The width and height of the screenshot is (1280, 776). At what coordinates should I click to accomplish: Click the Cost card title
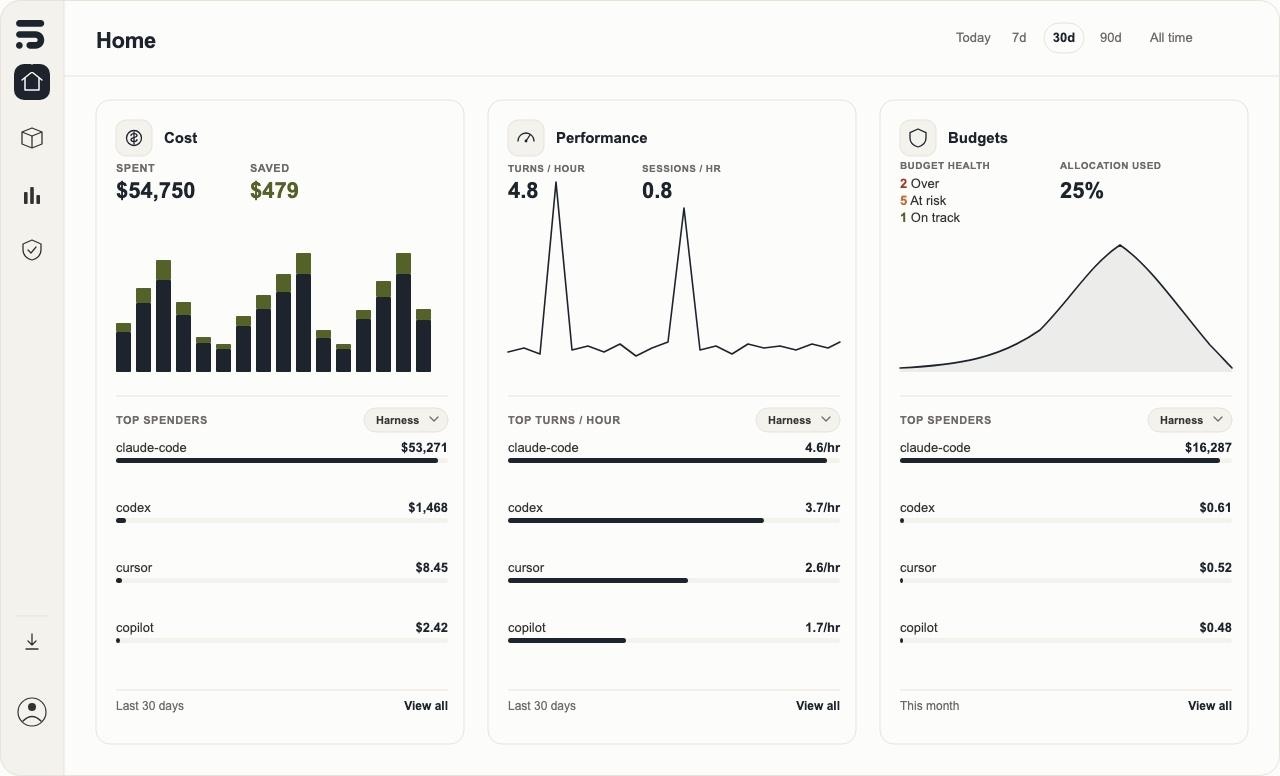click(181, 138)
